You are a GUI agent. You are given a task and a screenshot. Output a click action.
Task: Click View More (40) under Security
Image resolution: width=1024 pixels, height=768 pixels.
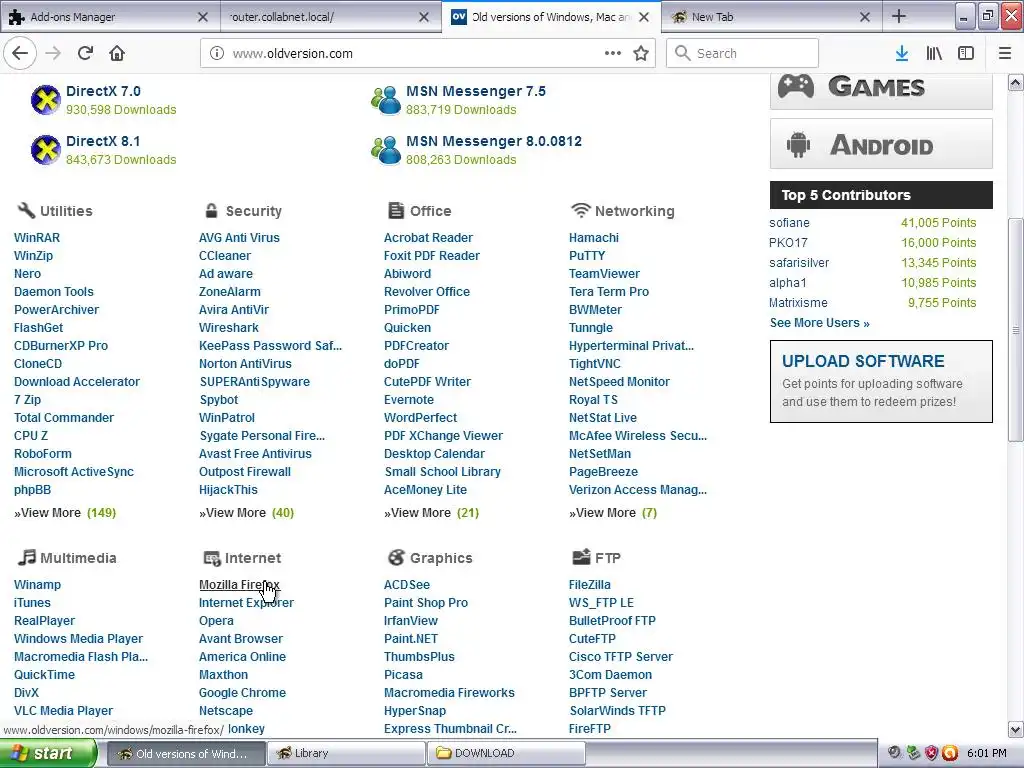coord(246,513)
